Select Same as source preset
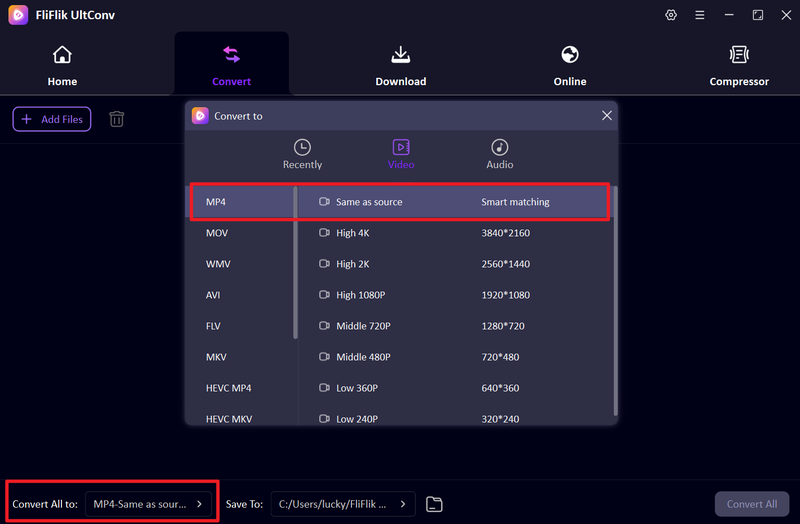The width and height of the screenshot is (800, 524). coord(454,202)
